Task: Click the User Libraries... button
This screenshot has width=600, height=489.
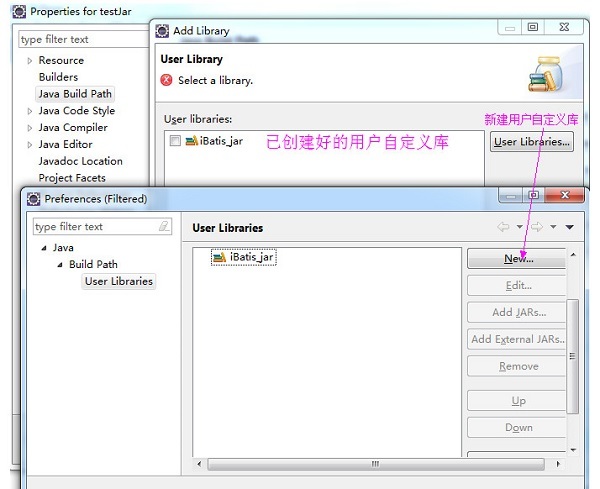Action: click(x=532, y=142)
